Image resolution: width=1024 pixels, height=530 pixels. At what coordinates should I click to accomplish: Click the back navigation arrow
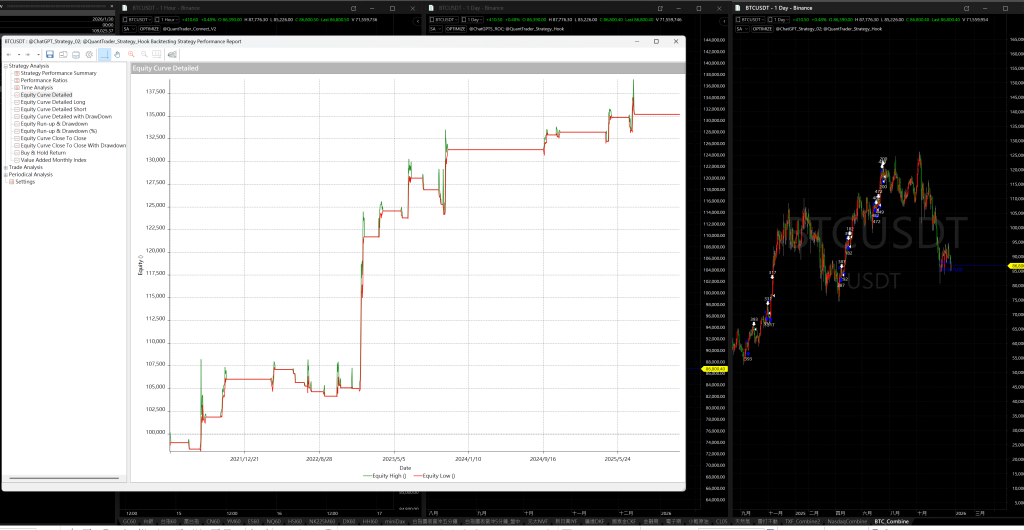pyautogui.click(x=9, y=54)
